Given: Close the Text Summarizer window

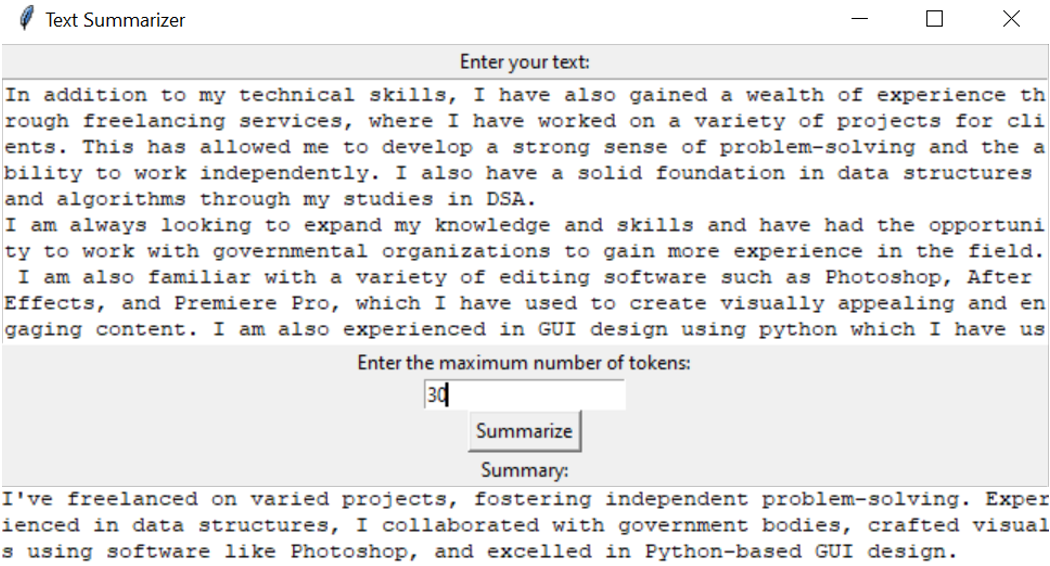Looking at the screenshot, I should [x=1011, y=19].
